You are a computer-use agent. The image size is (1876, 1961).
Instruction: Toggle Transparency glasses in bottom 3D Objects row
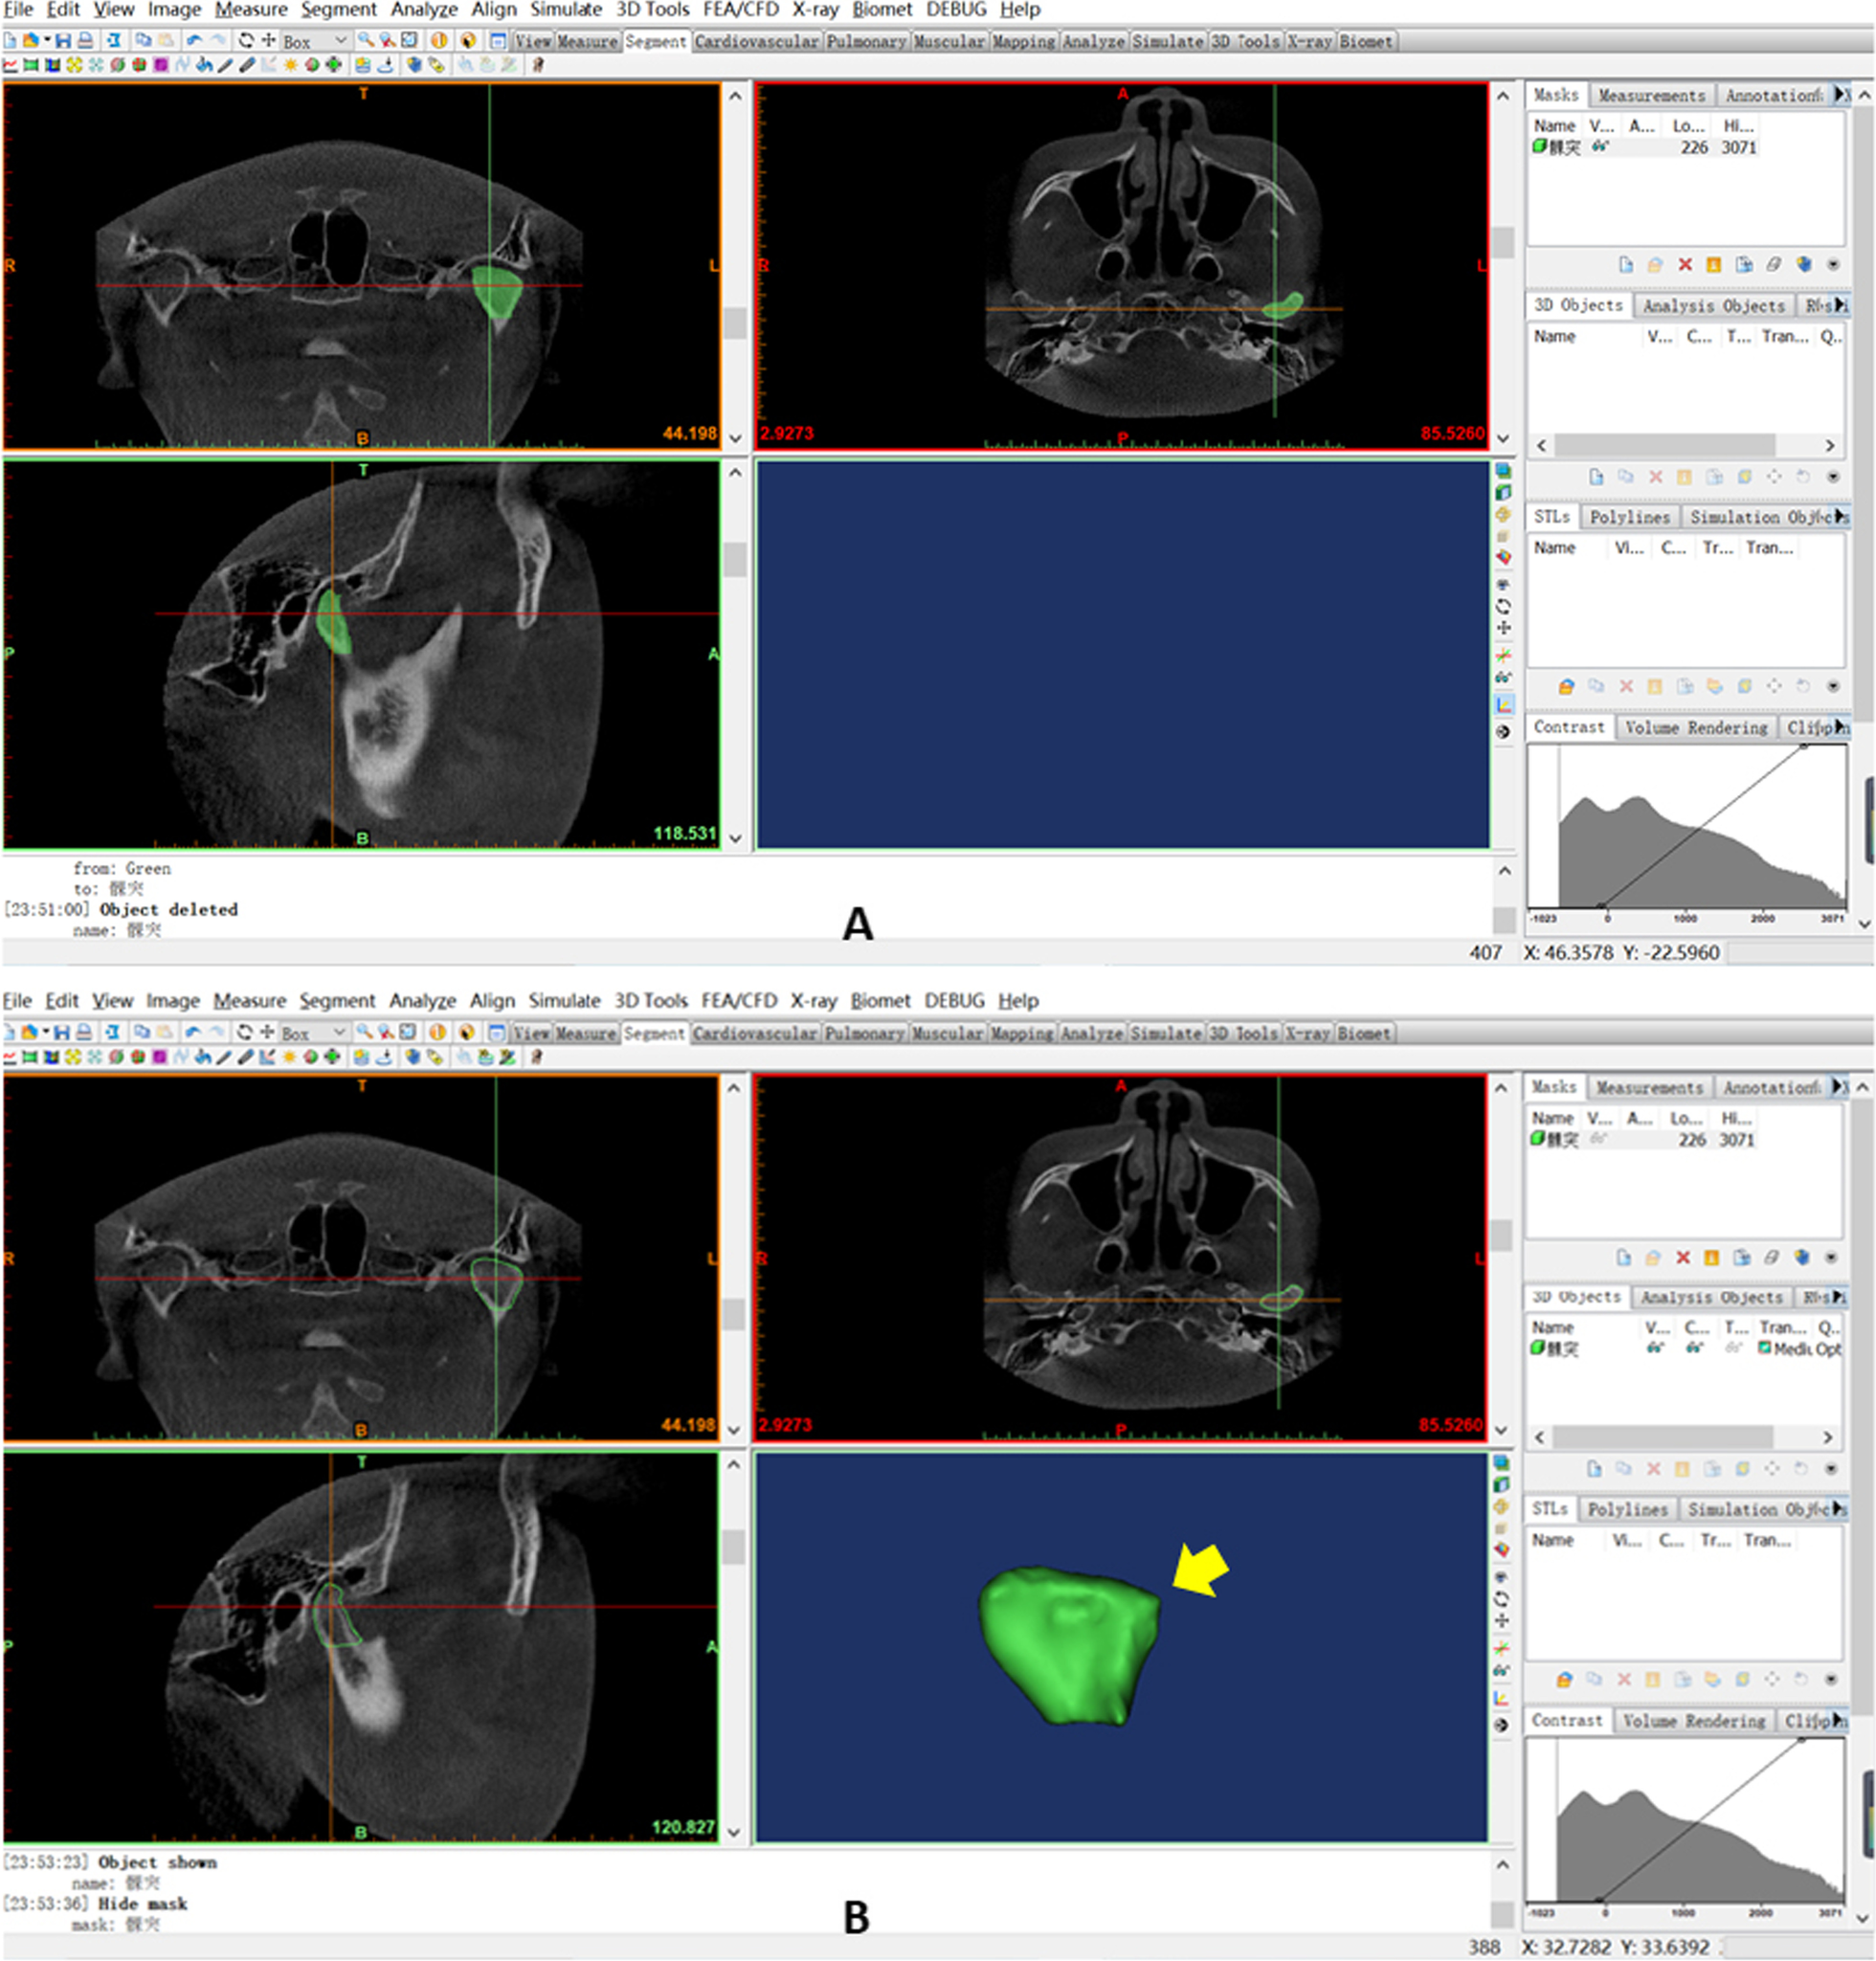click(x=1733, y=1348)
